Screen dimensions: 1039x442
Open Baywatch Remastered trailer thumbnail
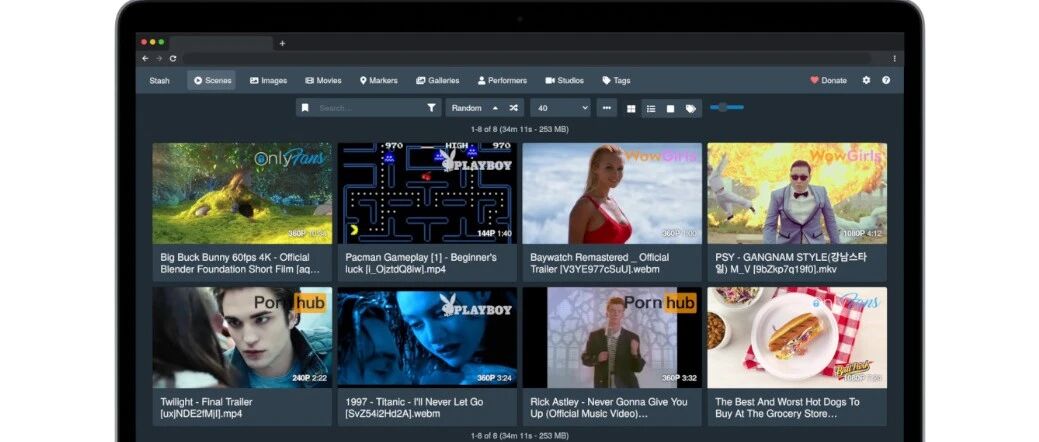point(612,193)
